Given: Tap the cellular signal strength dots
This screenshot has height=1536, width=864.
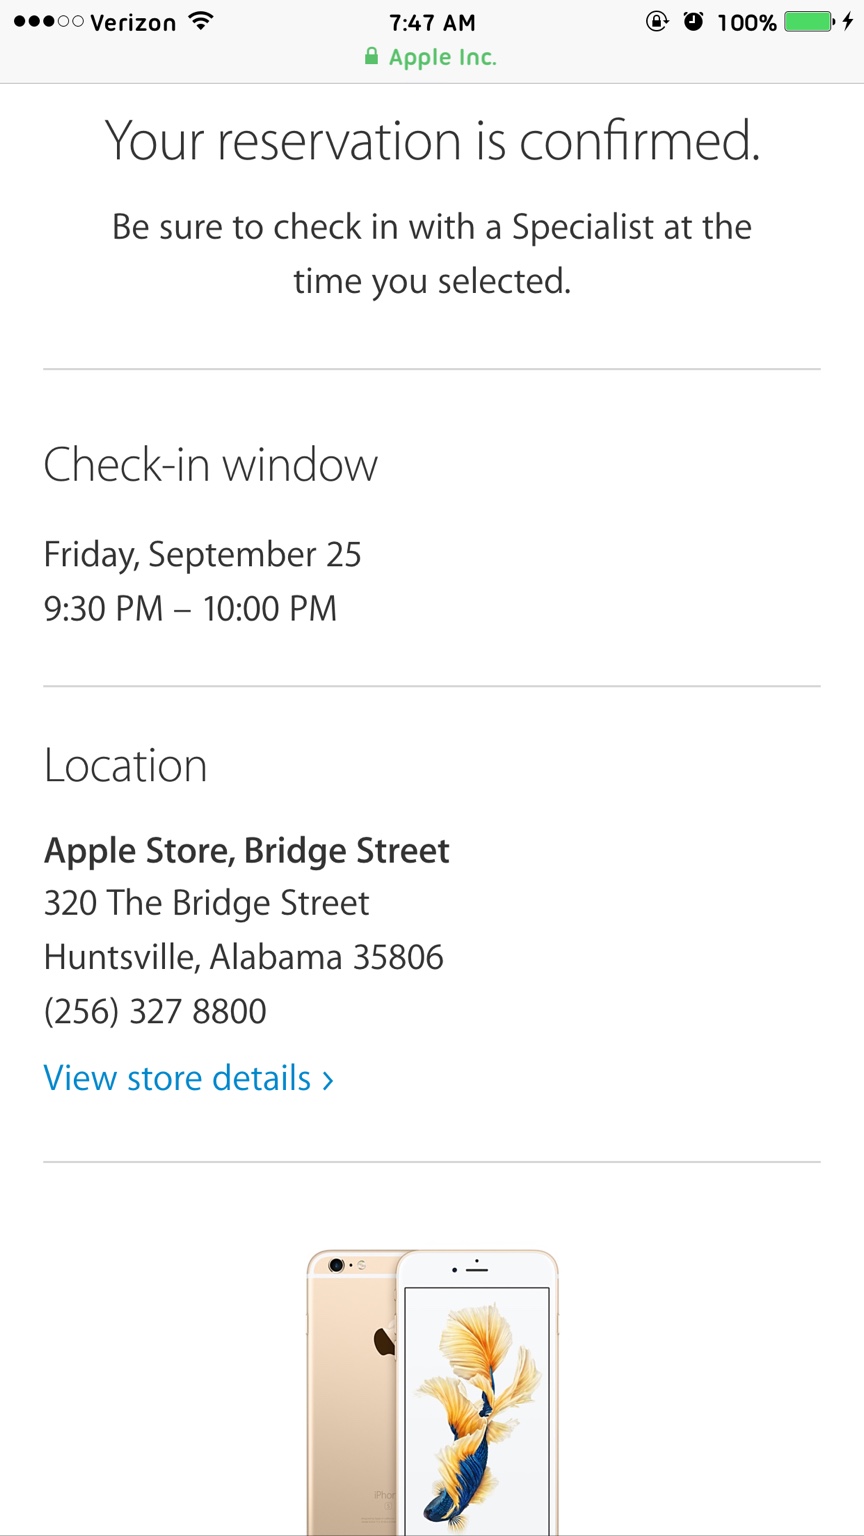Looking at the screenshot, I should [48, 22].
